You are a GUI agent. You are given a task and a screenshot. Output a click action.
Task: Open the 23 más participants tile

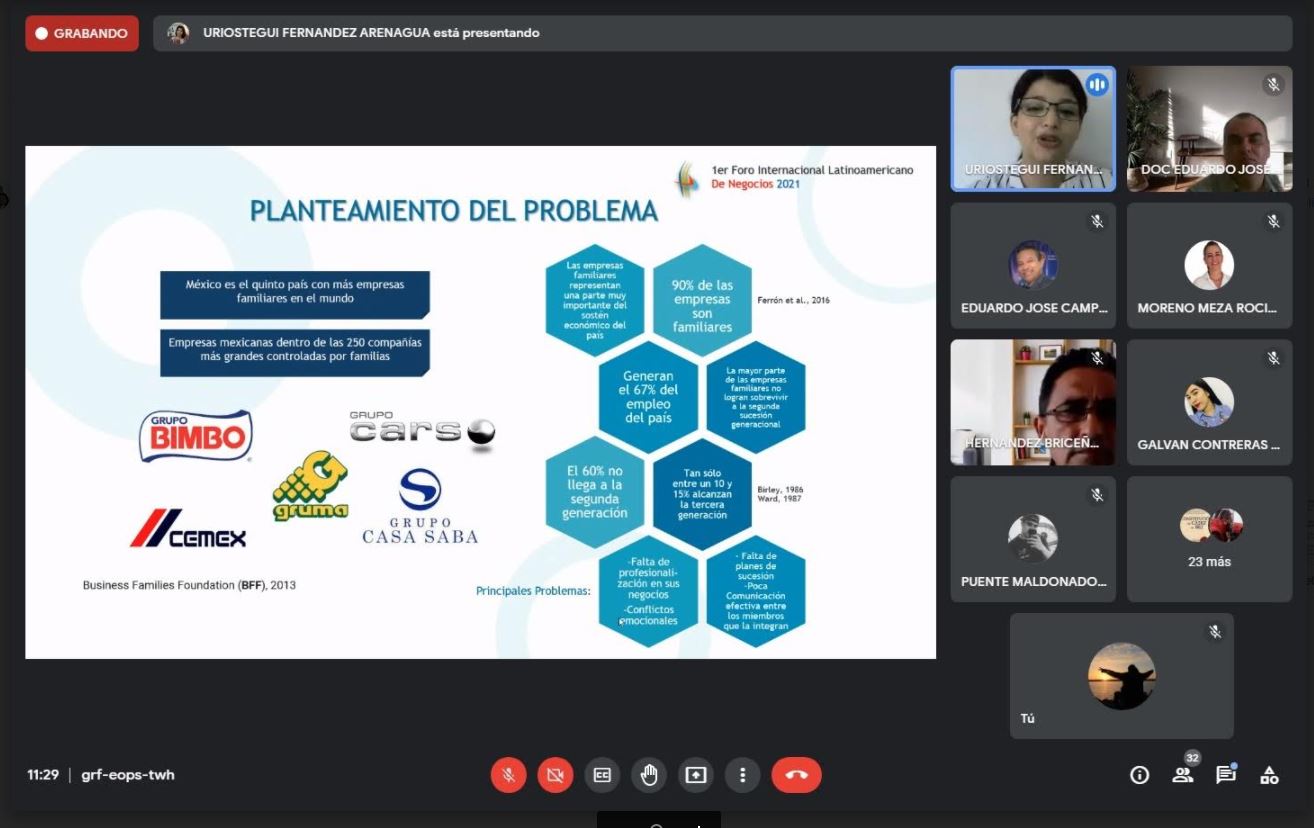pyautogui.click(x=1209, y=539)
